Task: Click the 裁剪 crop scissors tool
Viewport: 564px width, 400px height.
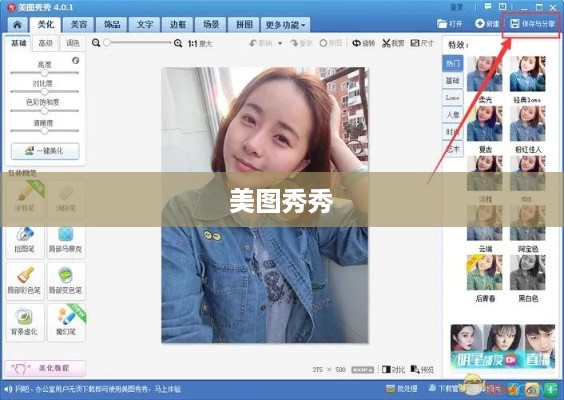Action: point(393,43)
